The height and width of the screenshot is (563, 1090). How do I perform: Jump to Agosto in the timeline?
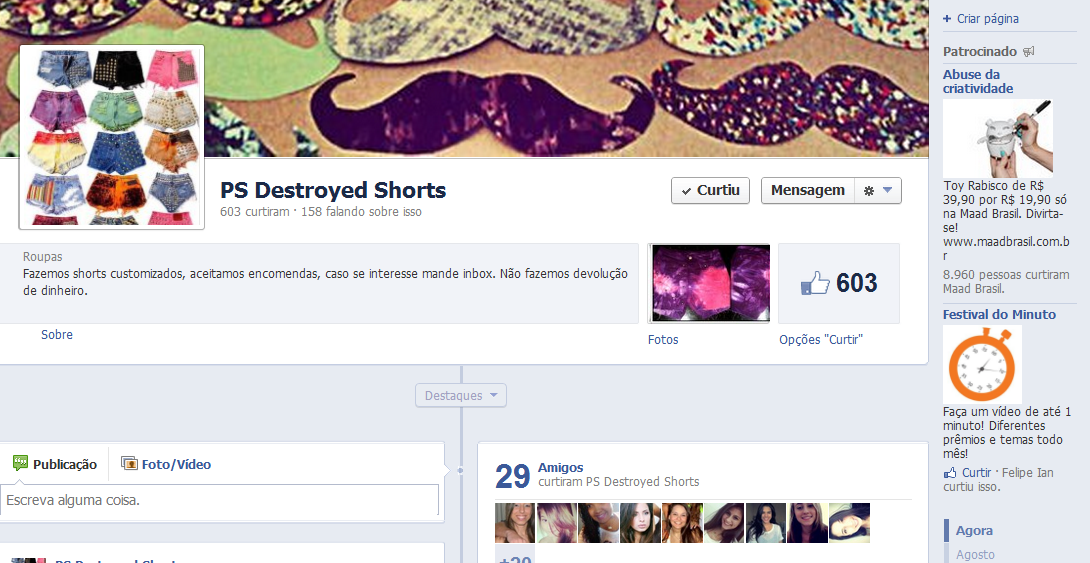tap(975, 555)
